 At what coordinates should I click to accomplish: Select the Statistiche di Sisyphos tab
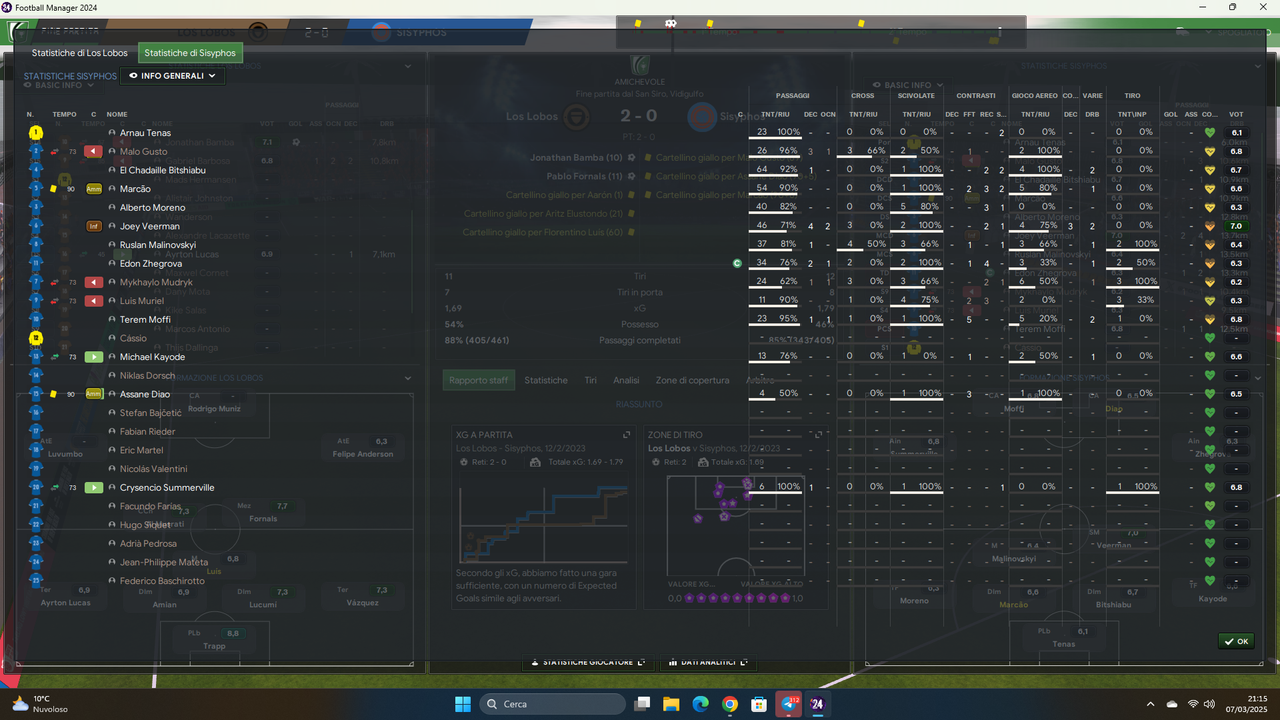[x=190, y=53]
